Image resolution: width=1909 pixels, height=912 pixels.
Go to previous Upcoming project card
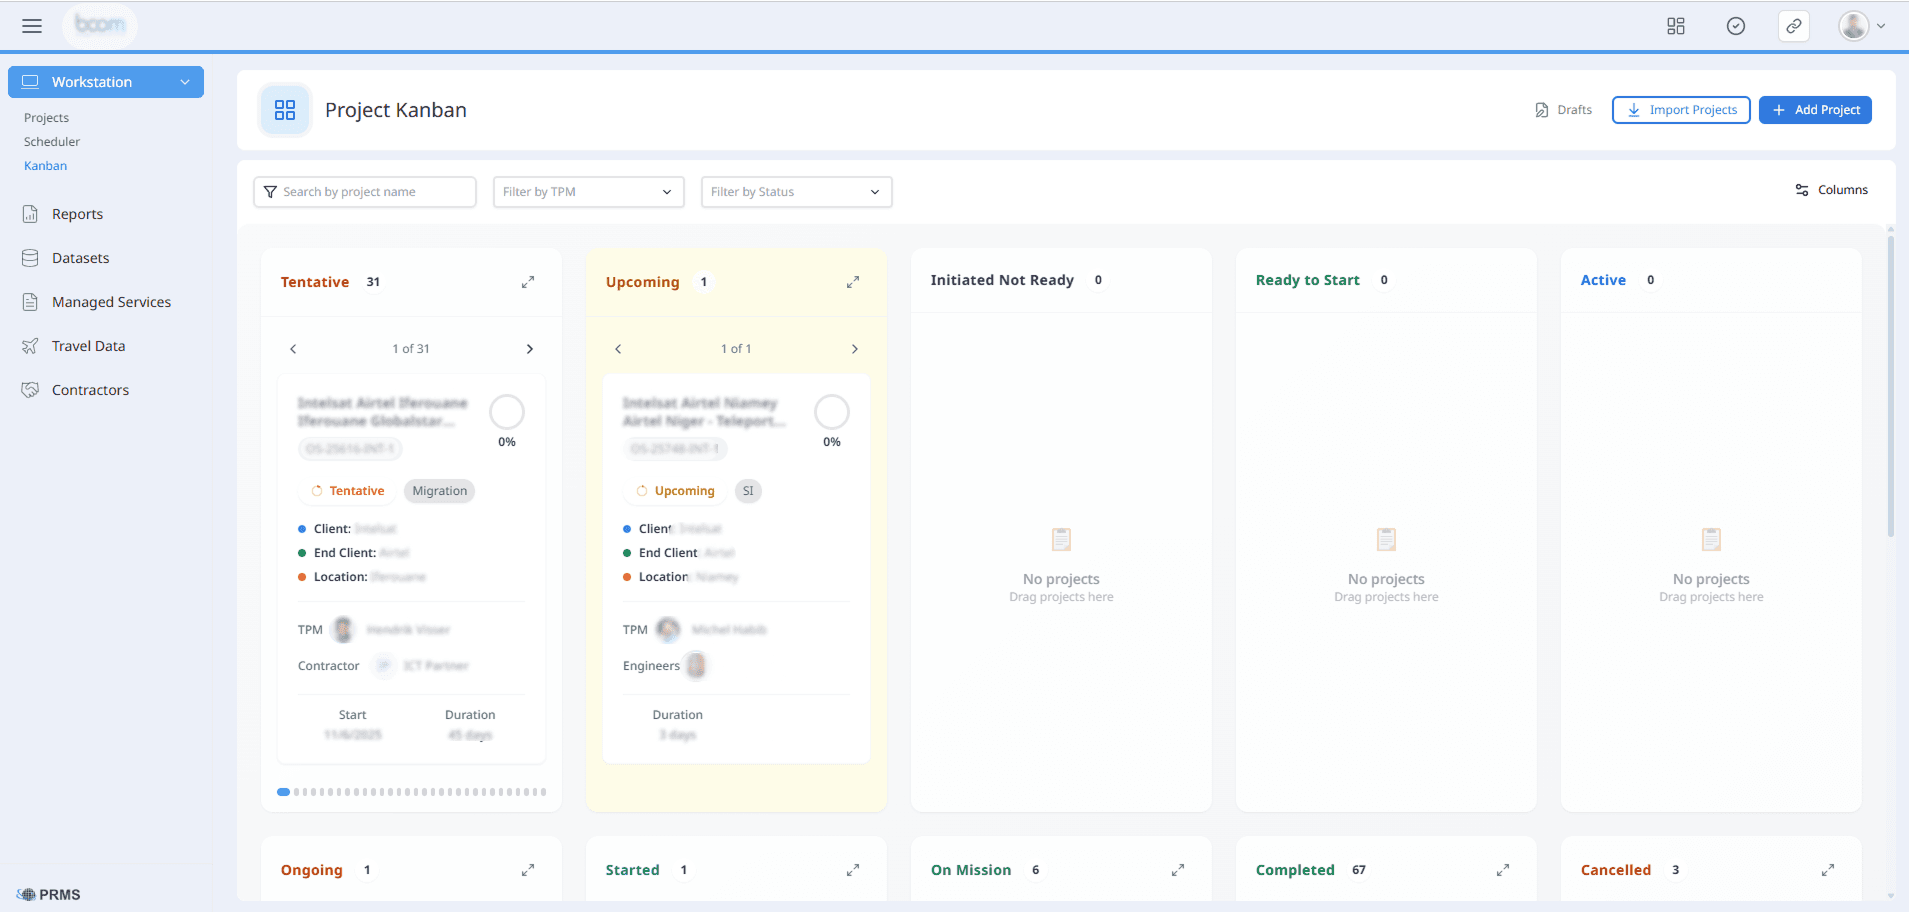point(618,349)
